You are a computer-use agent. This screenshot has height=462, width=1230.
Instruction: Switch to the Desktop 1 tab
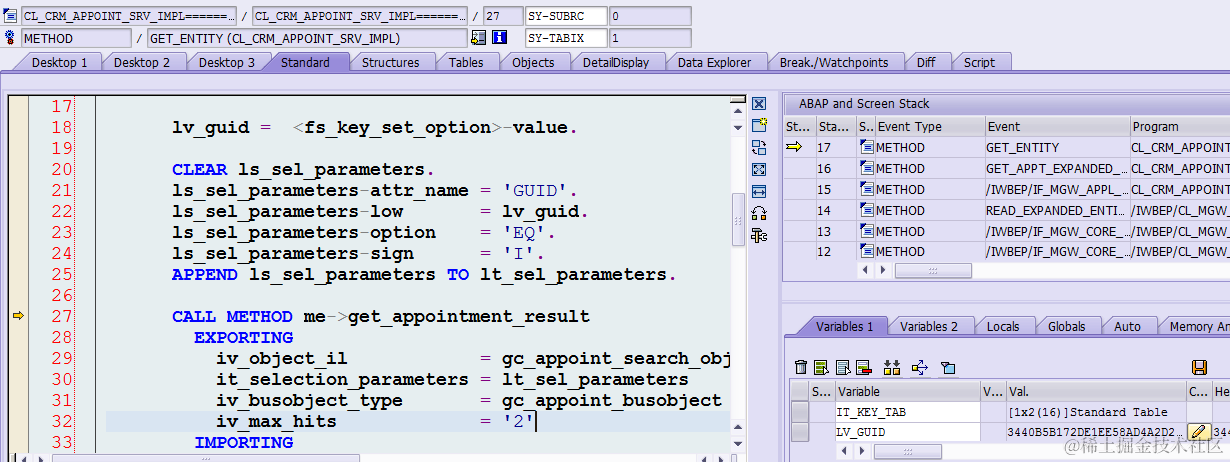pos(60,62)
